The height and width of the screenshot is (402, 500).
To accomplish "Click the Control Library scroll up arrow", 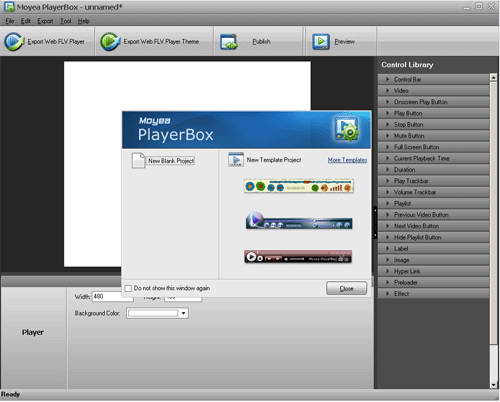I will point(493,77).
